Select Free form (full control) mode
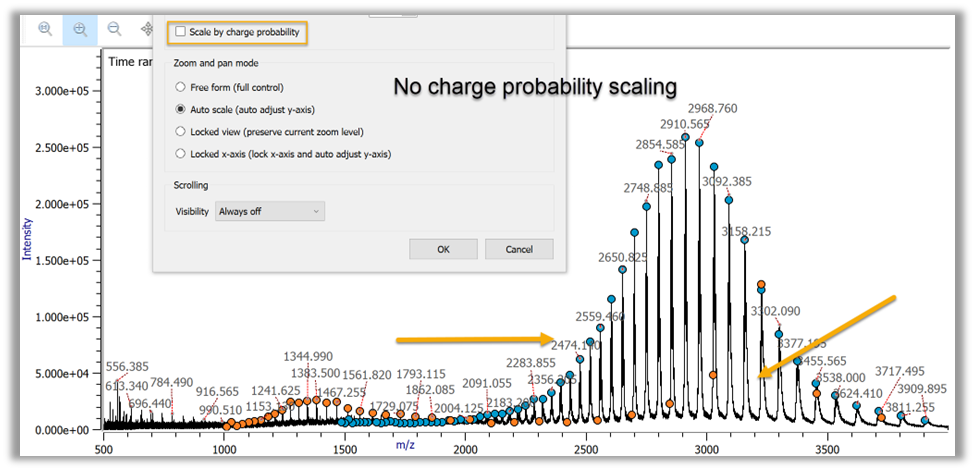Image resolution: width=975 pixels, height=471 pixels. pos(180,87)
